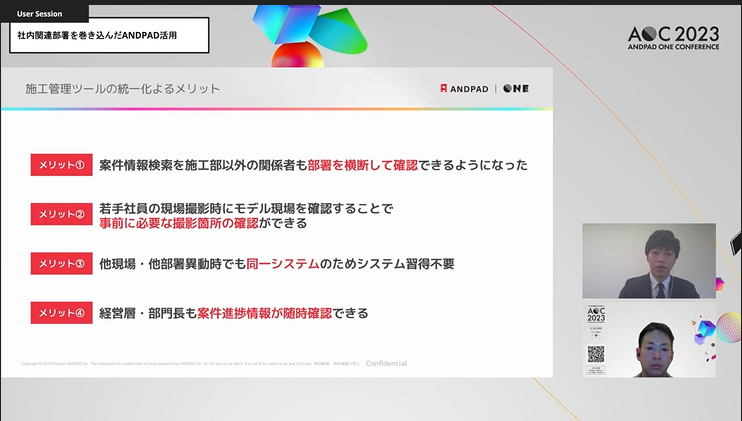This screenshot has height=421, width=742.
Task: Click the red メリット④ badge
Action: click(62, 313)
